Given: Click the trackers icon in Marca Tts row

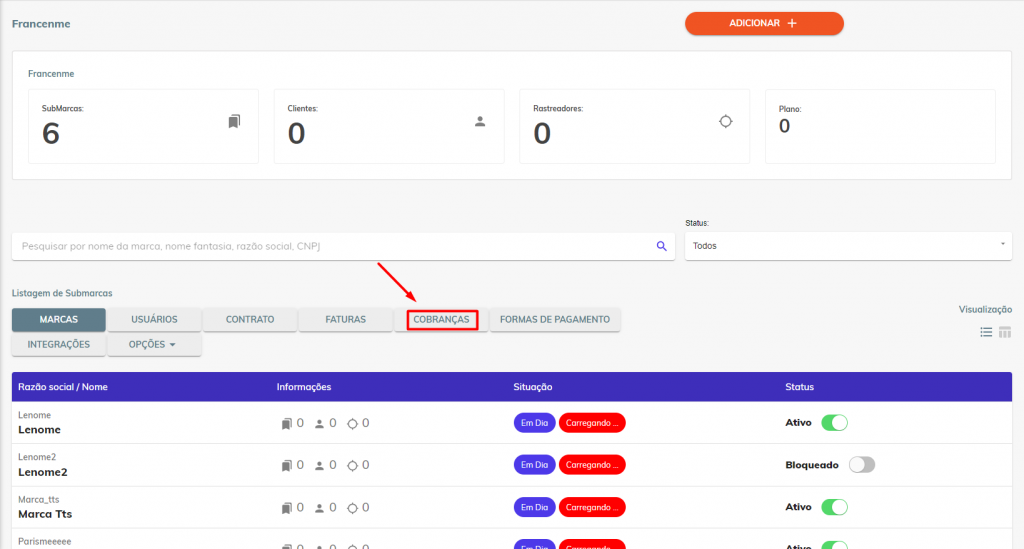Looking at the screenshot, I should (352, 508).
